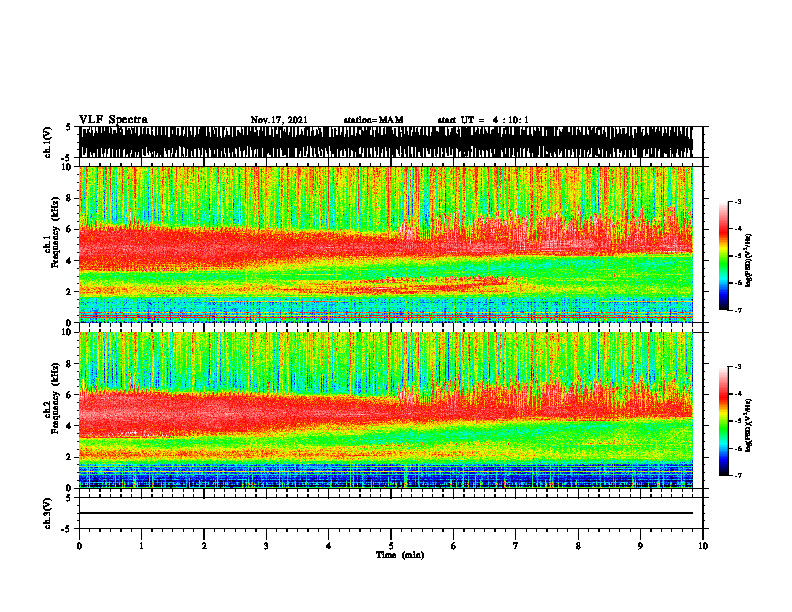Click the ch.1 color bar log(PSD) label
Viewport: 792px width, 612px height.
tap(749, 260)
